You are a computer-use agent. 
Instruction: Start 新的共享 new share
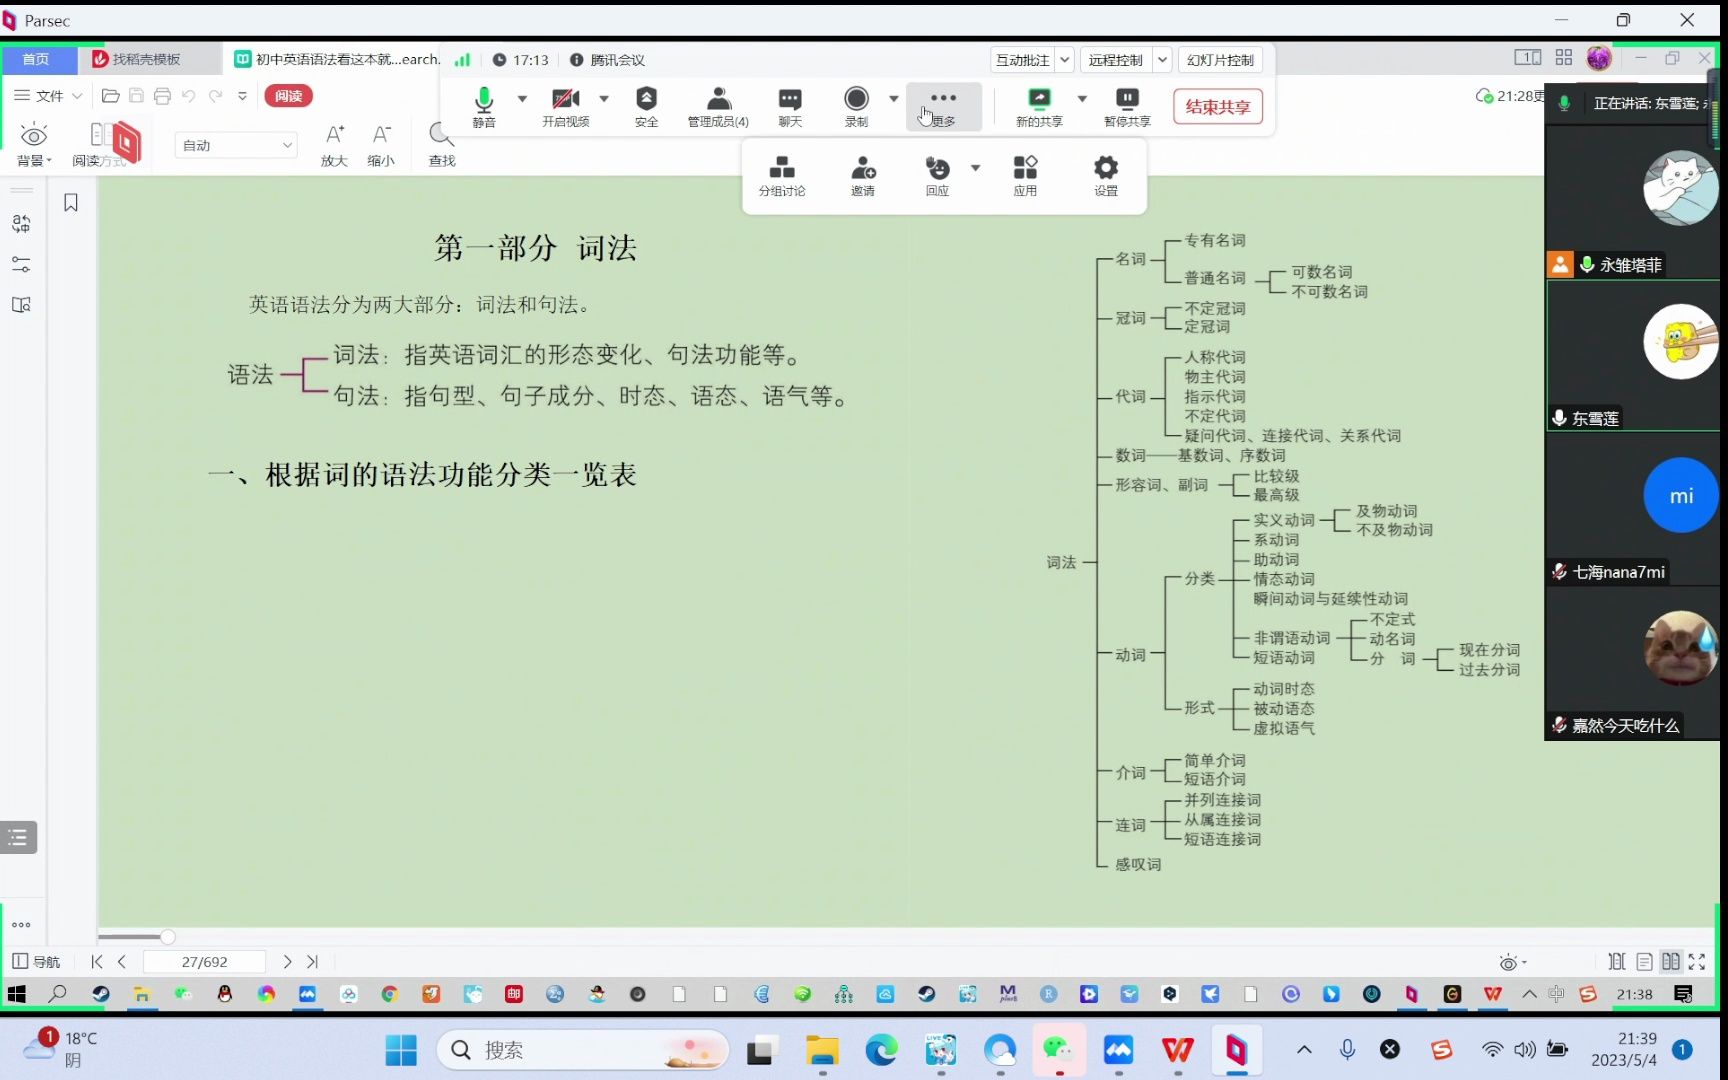pos(1039,106)
